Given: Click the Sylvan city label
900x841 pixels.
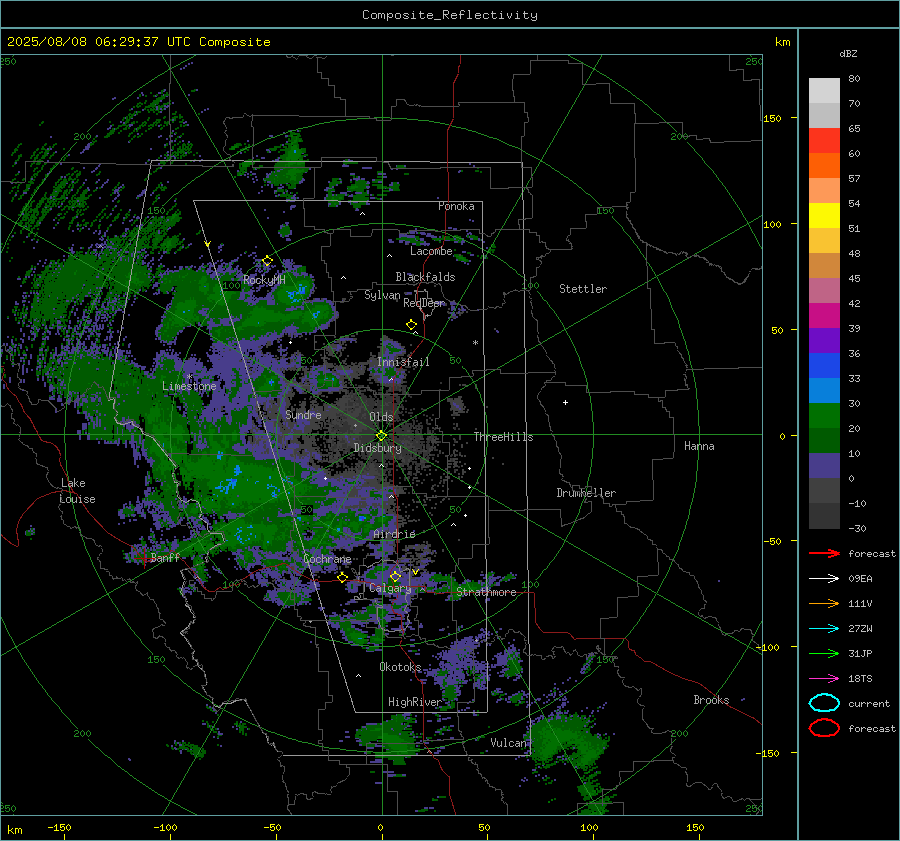Looking at the screenshot, I should point(382,295).
